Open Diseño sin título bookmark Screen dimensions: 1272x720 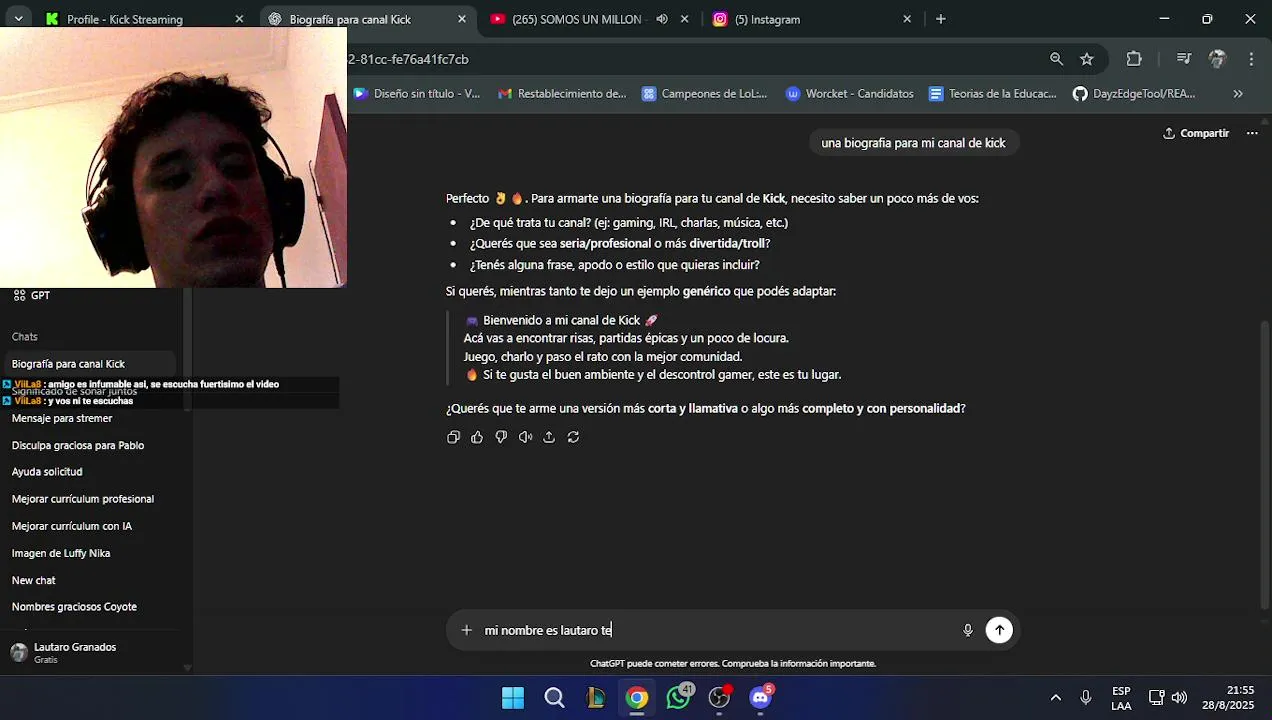(x=417, y=94)
